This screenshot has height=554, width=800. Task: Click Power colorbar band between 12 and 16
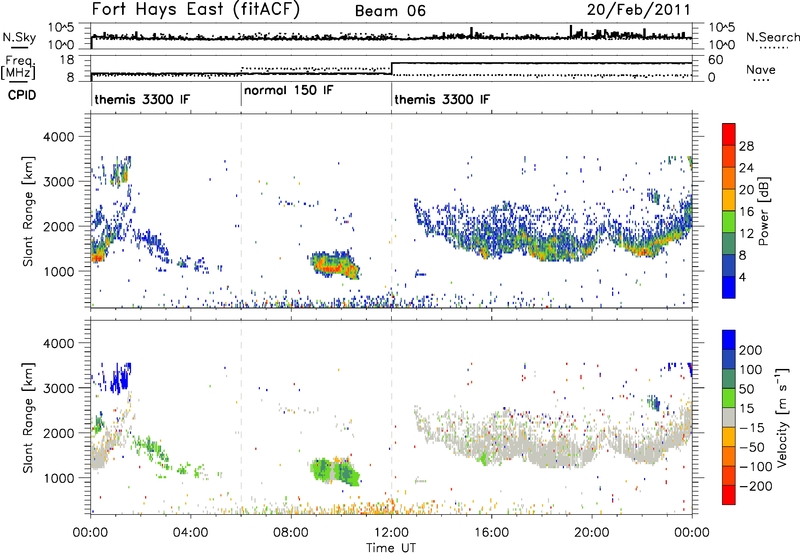[729, 222]
